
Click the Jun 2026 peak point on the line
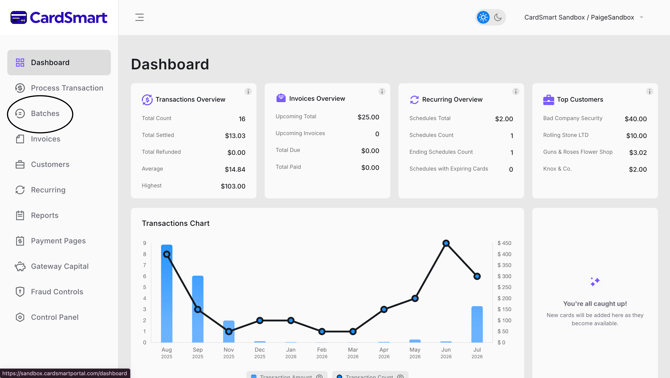pos(446,243)
